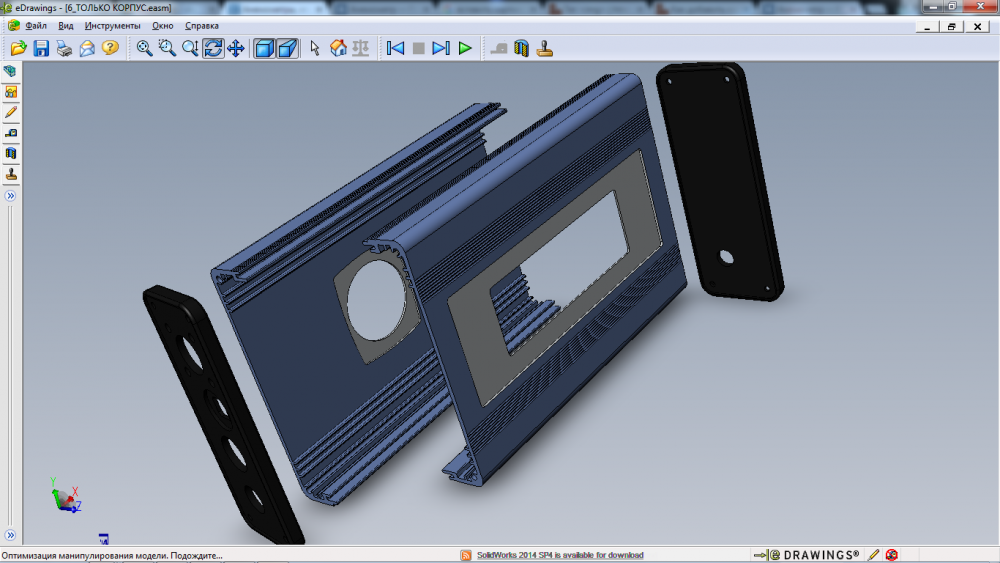The width and height of the screenshot is (1000, 563).
Task: Expand the left sidebar lower chevron
Action: coord(10,535)
